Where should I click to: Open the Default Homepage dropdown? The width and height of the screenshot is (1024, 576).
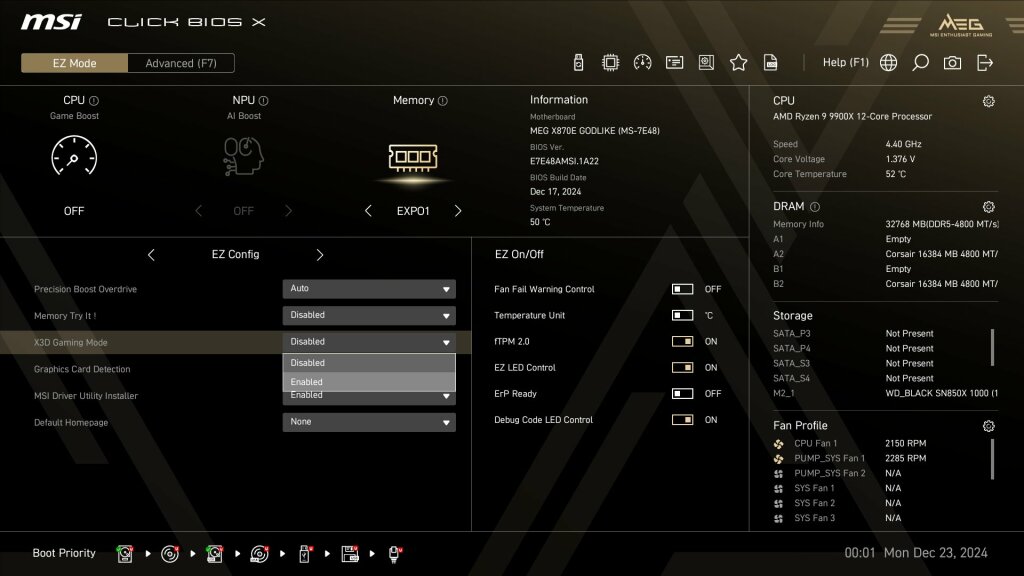(x=369, y=422)
